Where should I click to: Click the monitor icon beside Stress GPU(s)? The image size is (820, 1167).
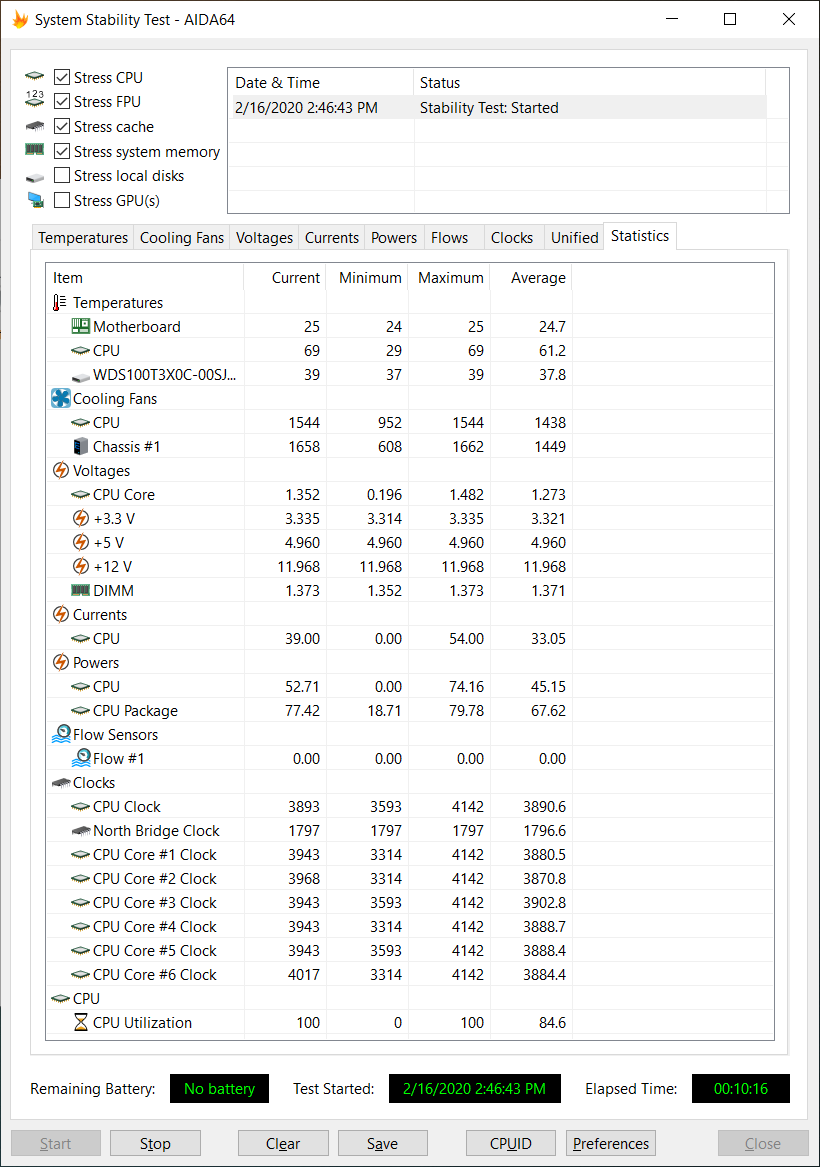pyautogui.click(x=35, y=199)
